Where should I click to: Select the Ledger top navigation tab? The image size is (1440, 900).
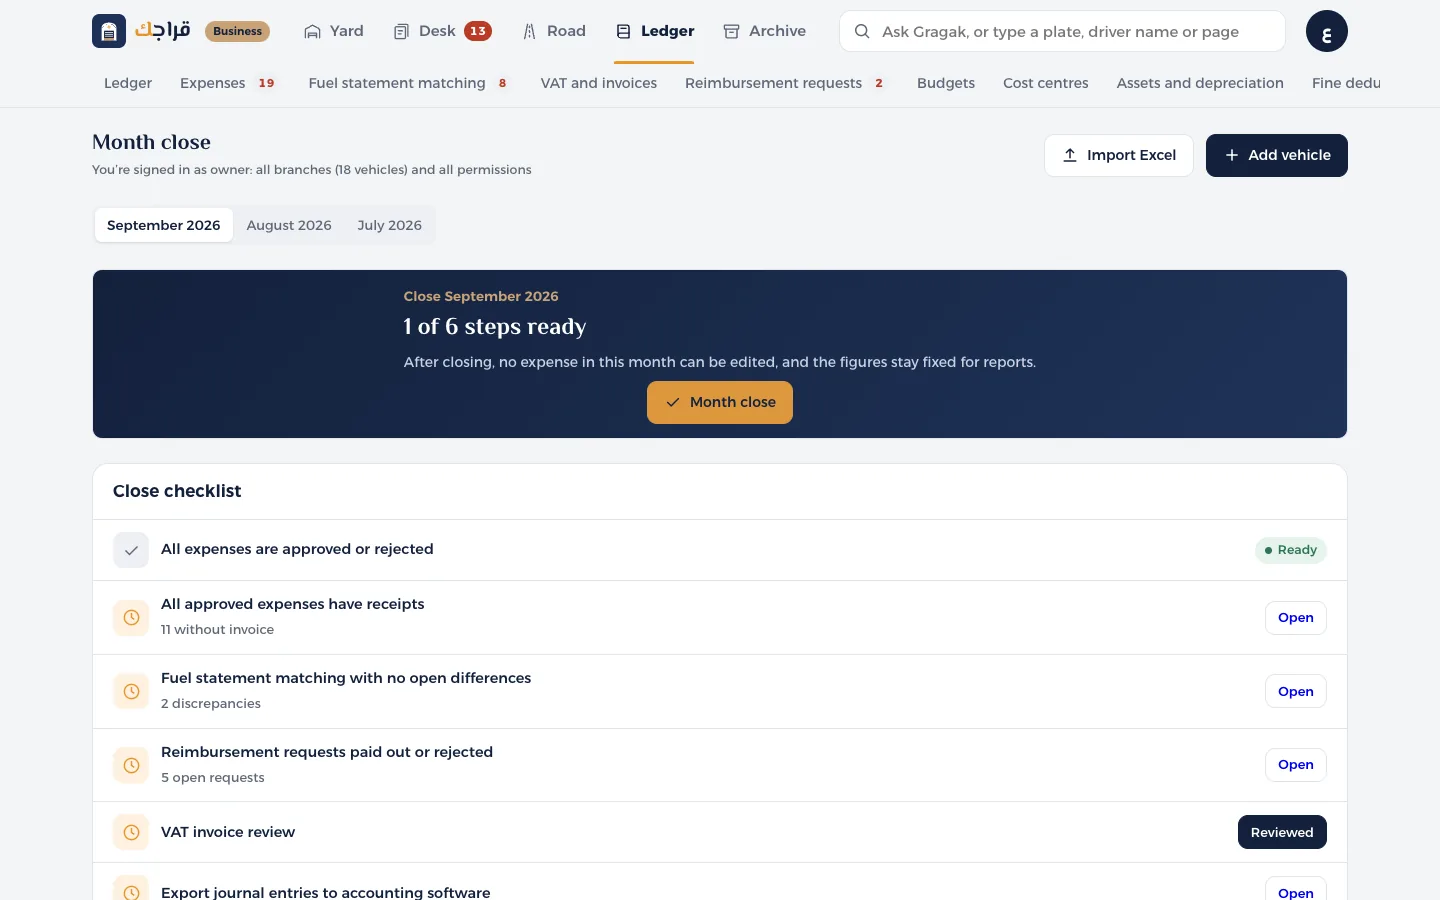coord(654,31)
